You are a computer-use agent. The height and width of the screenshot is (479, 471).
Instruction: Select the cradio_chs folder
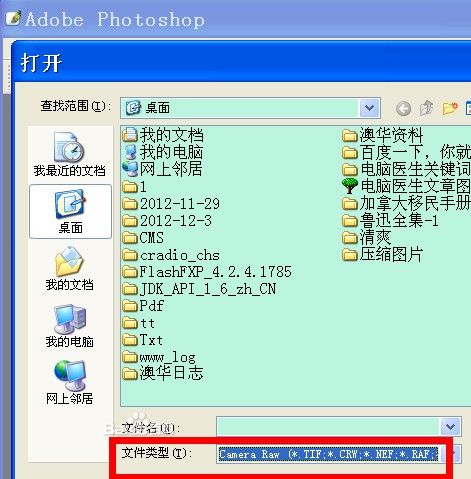171,255
